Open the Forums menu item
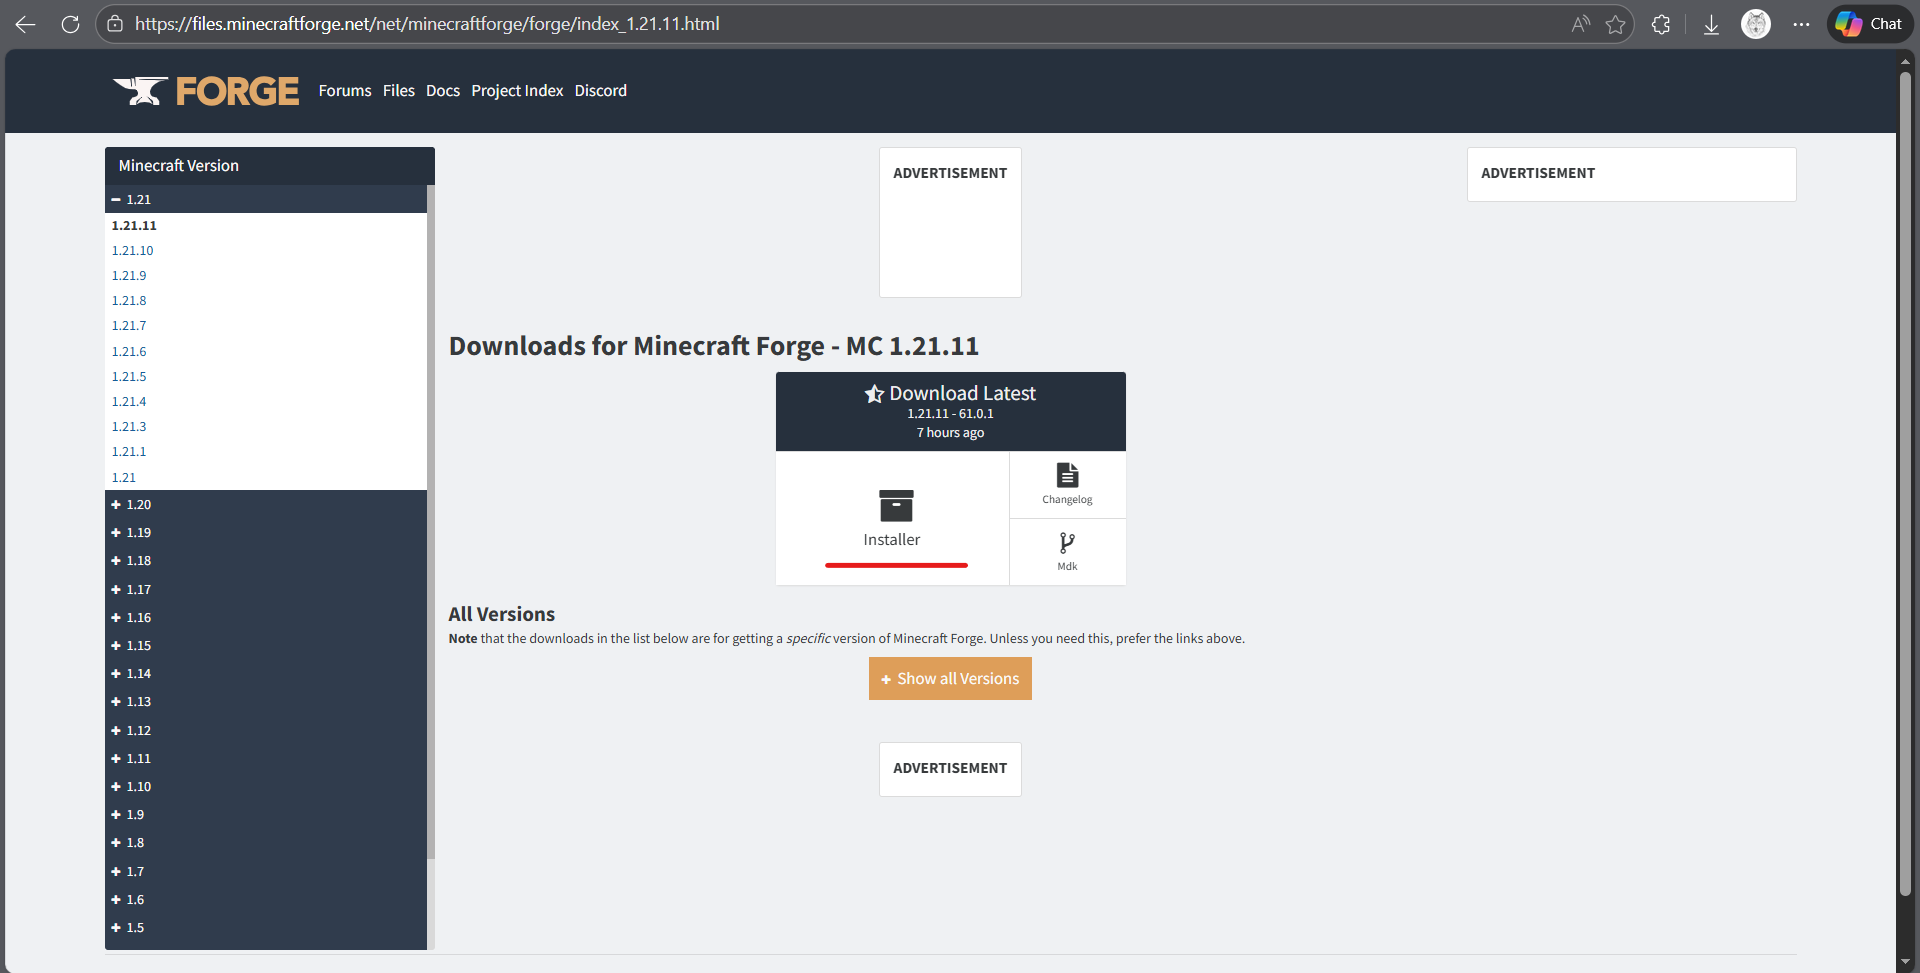The width and height of the screenshot is (1920, 973). [x=345, y=91]
